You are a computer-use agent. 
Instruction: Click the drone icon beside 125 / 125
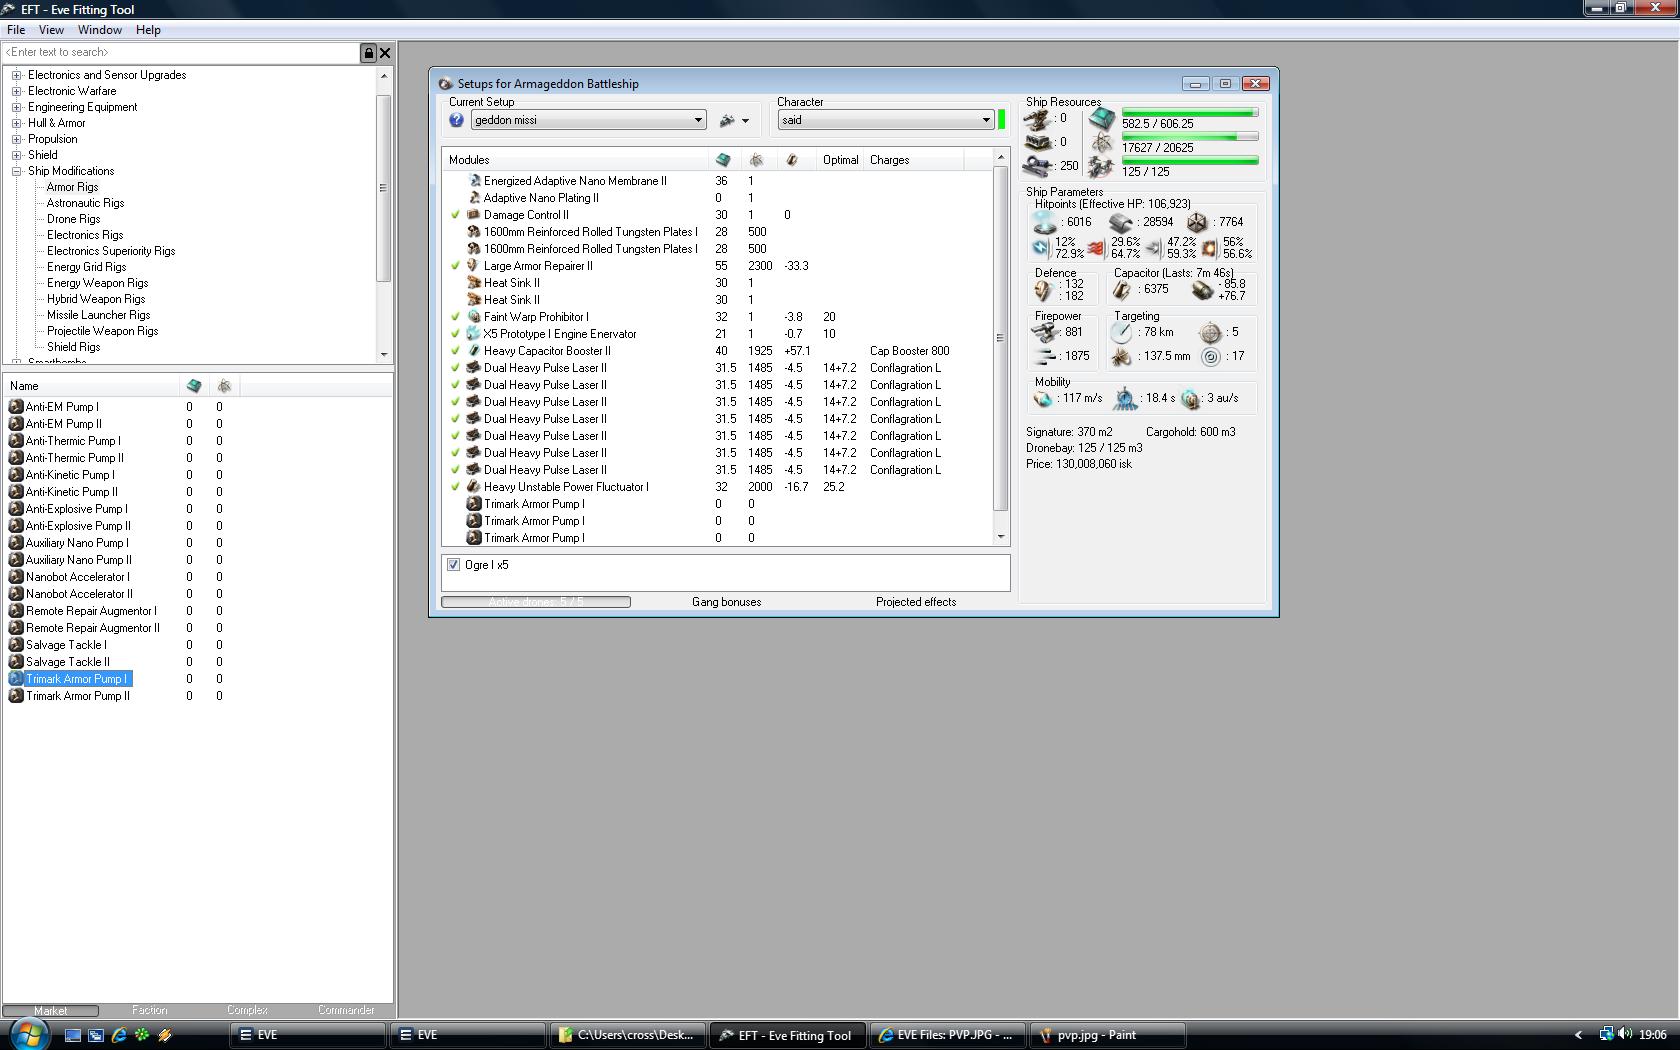[x=1101, y=168]
